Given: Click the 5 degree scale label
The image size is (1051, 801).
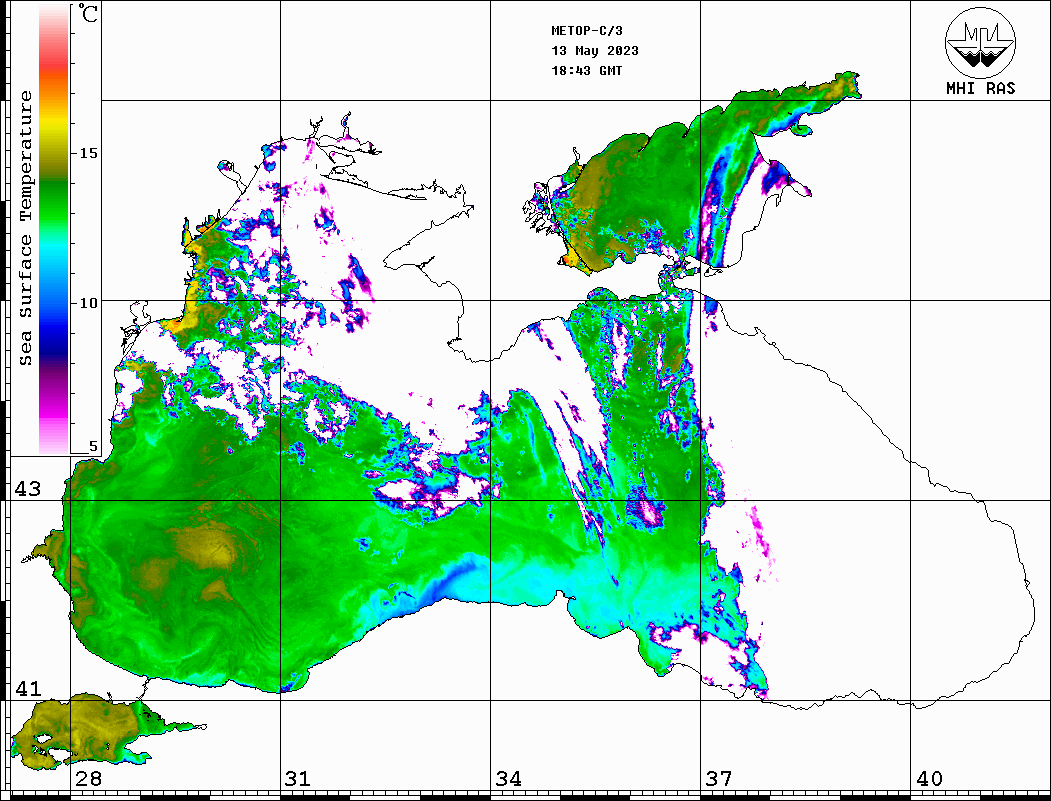Looking at the screenshot, I should [x=93, y=446].
